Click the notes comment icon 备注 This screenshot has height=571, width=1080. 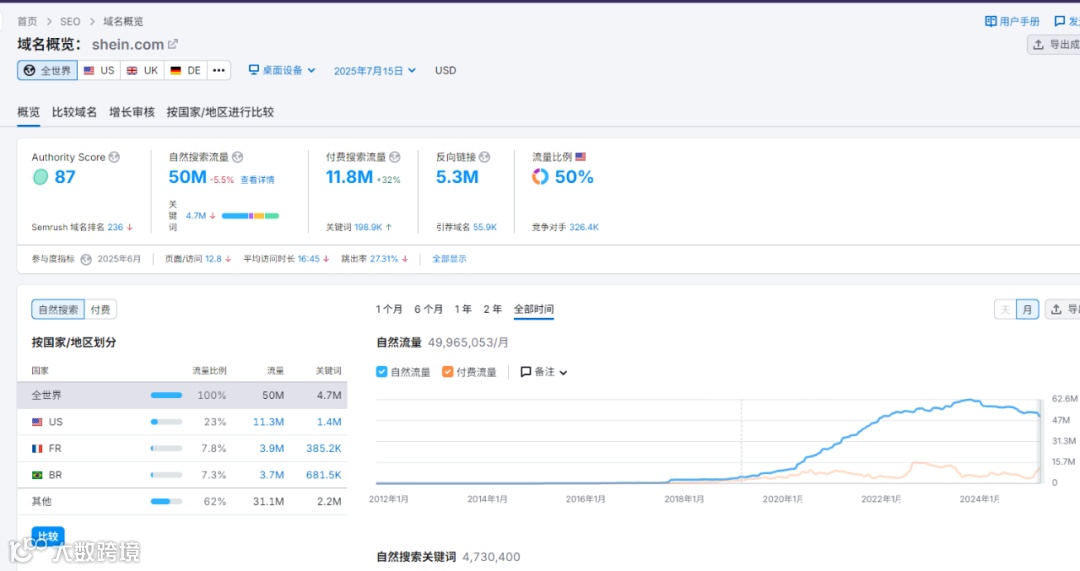click(526, 372)
